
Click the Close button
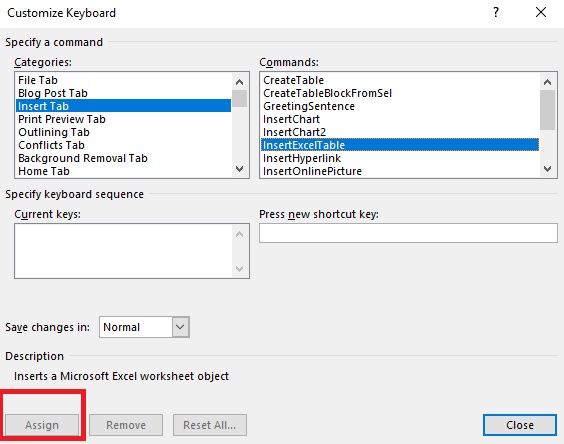[520, 425]
